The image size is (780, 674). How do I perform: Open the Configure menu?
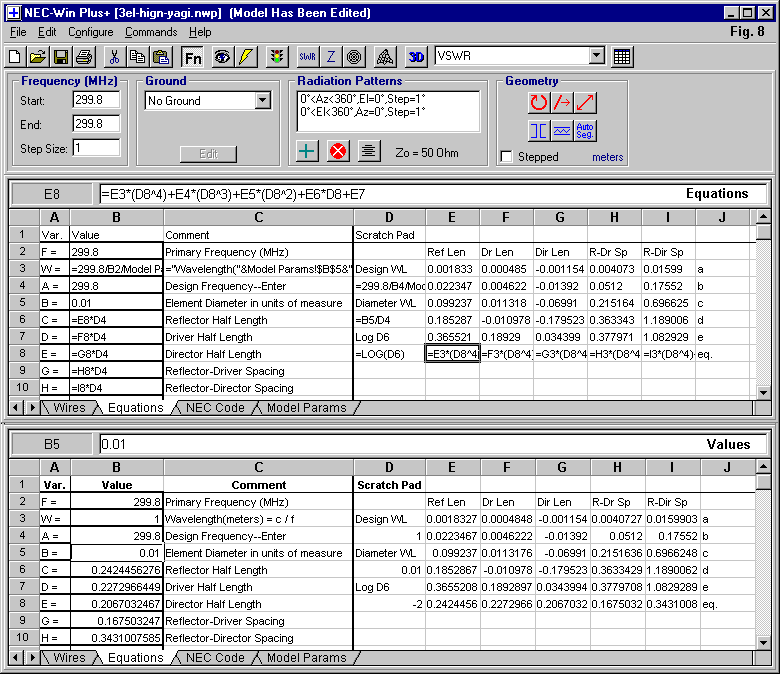pos(90,32)
